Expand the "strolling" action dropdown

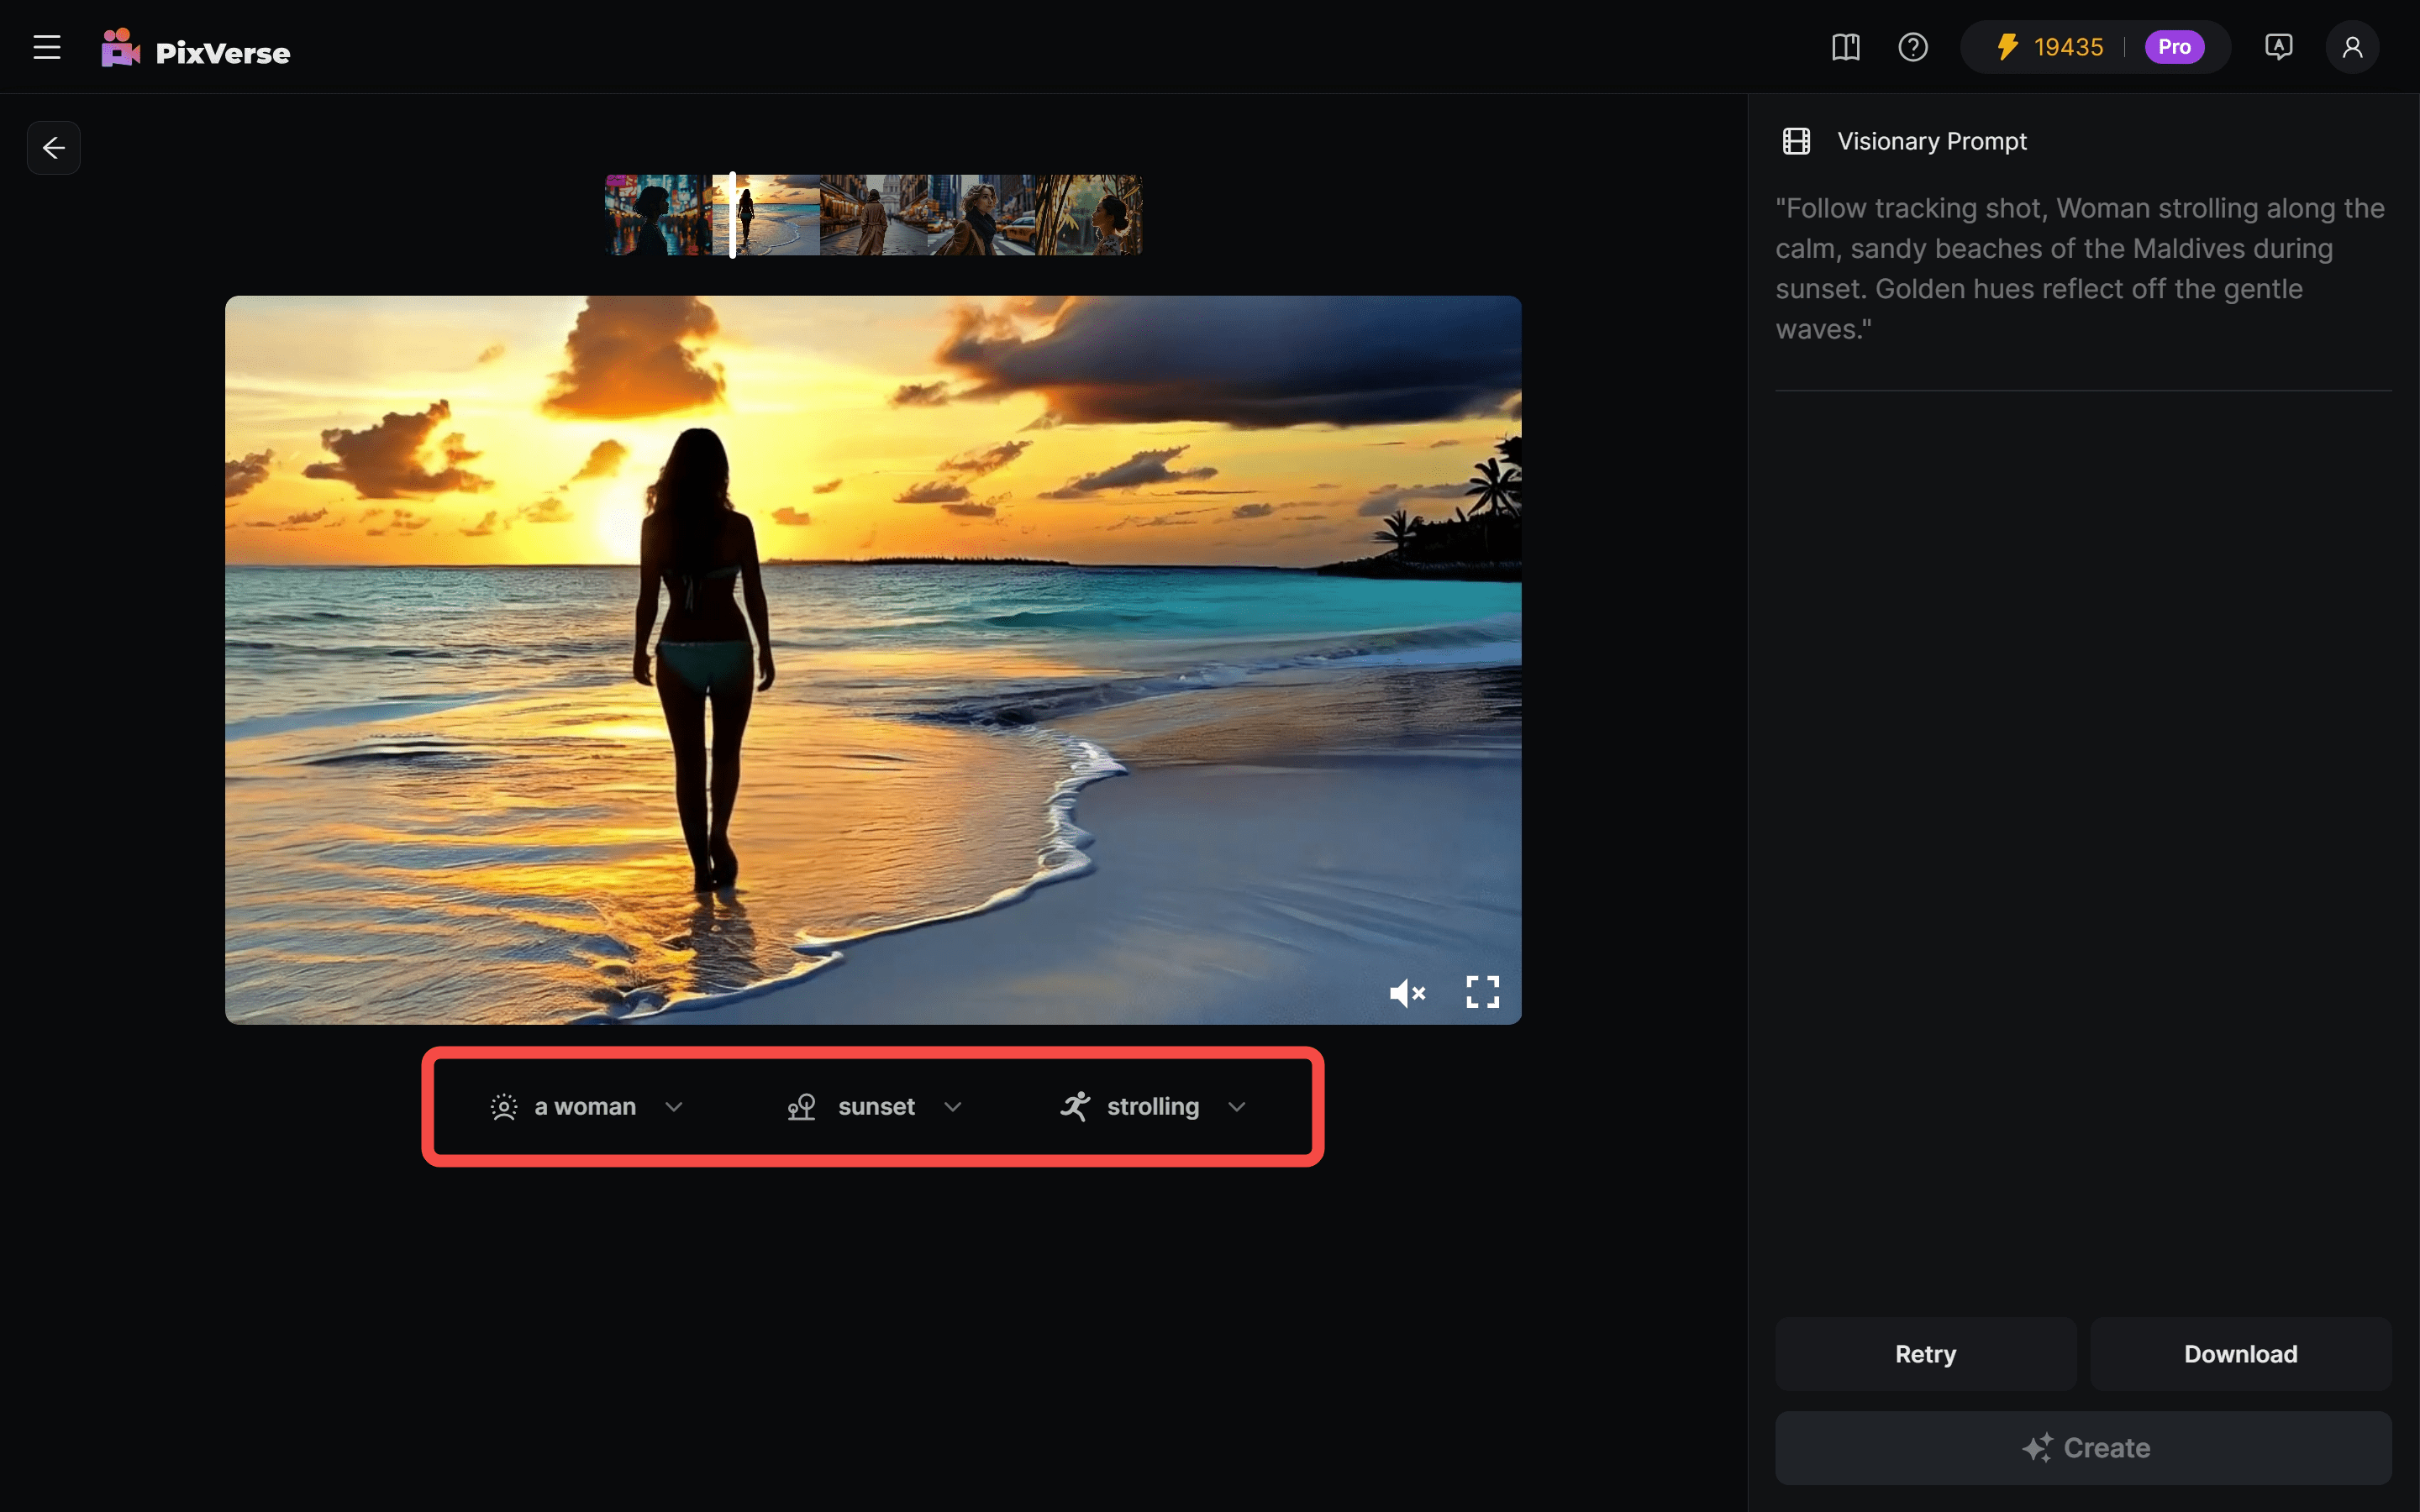point(1153,1107)
